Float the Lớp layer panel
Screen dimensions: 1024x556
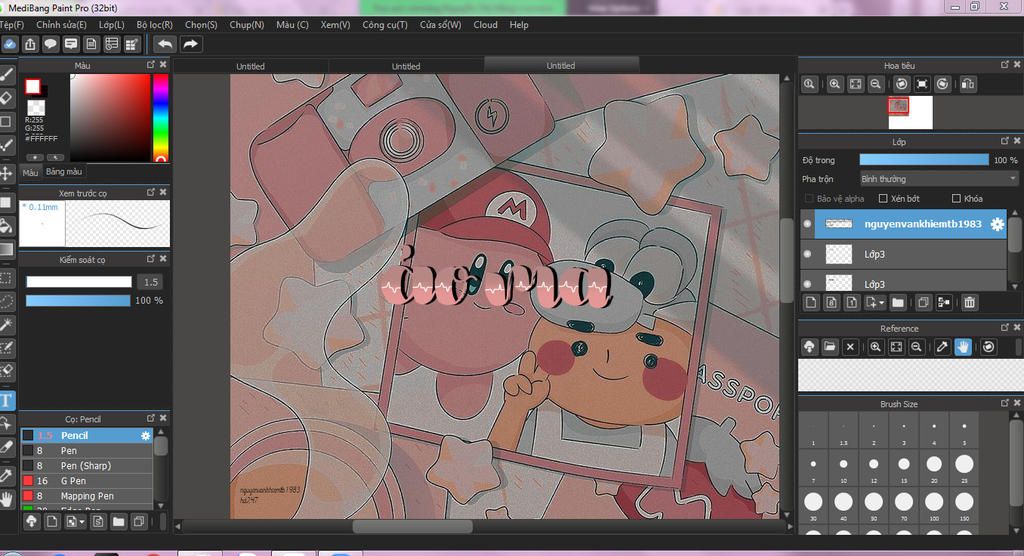(1004, 140)
